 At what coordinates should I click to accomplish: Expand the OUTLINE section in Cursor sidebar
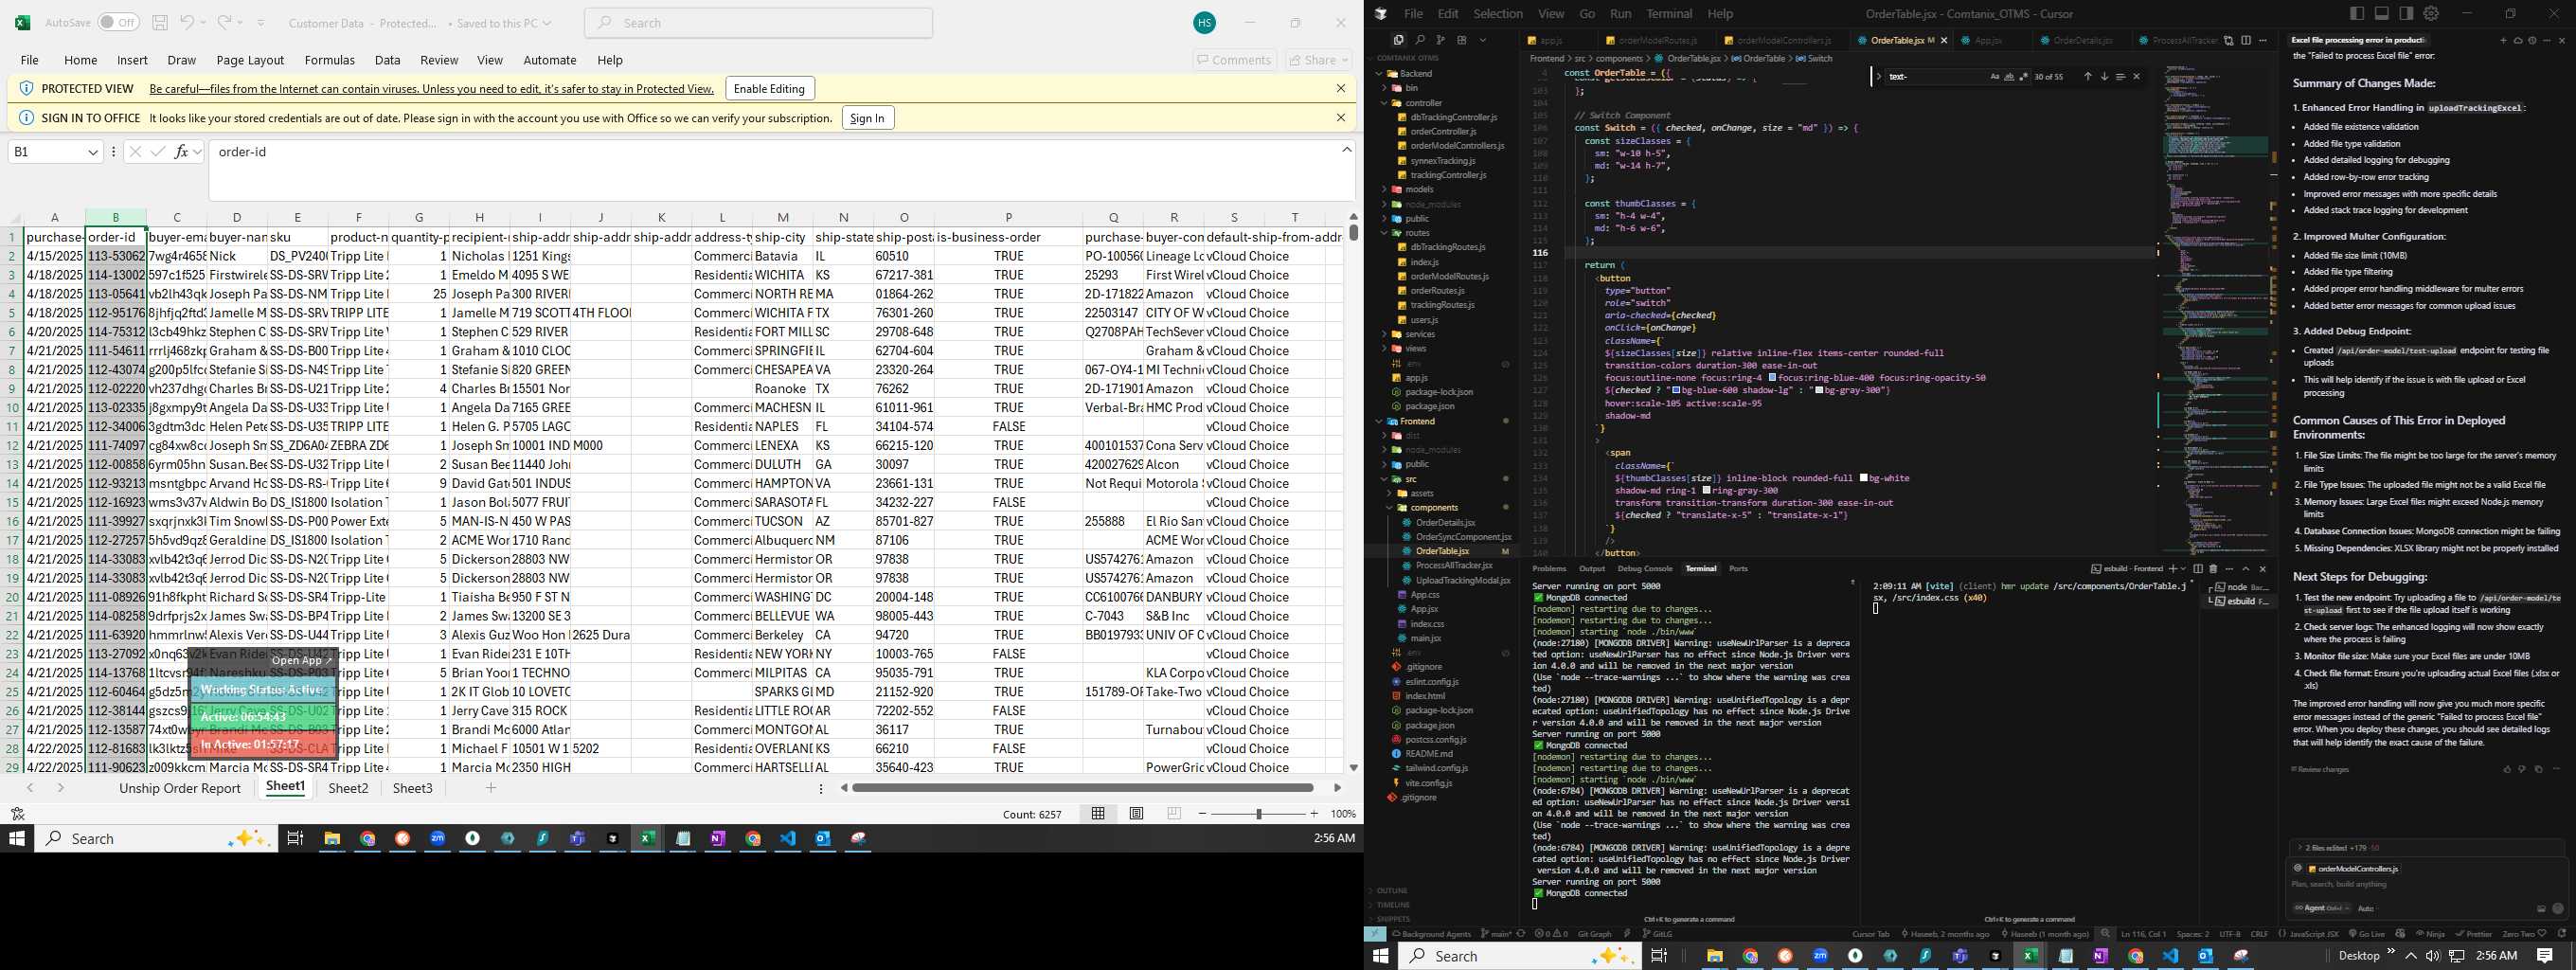tap(1392, 890)
